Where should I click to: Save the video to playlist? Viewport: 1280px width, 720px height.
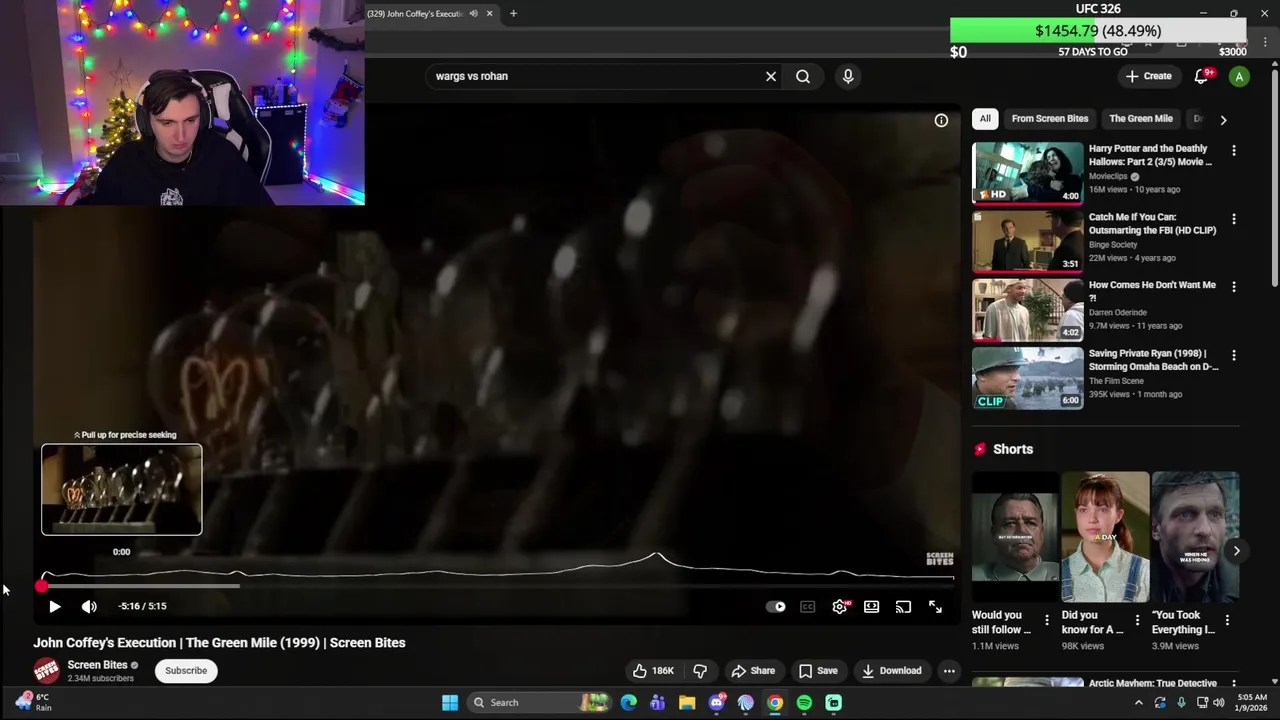(818, 671)
